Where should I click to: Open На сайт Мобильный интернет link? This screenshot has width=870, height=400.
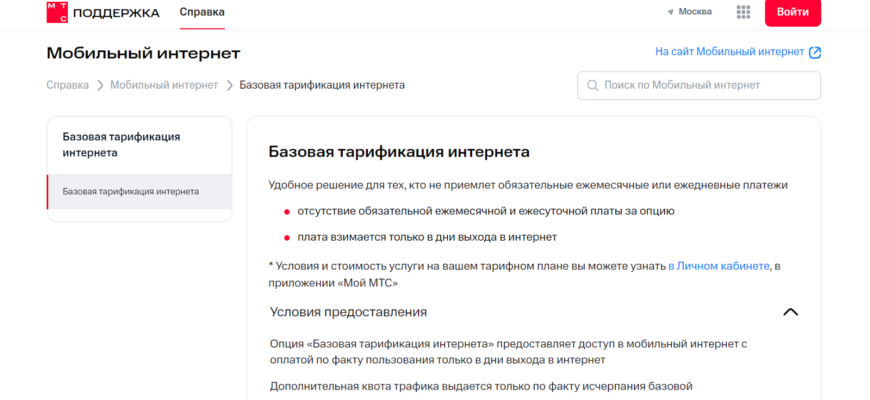pos(730,52)
